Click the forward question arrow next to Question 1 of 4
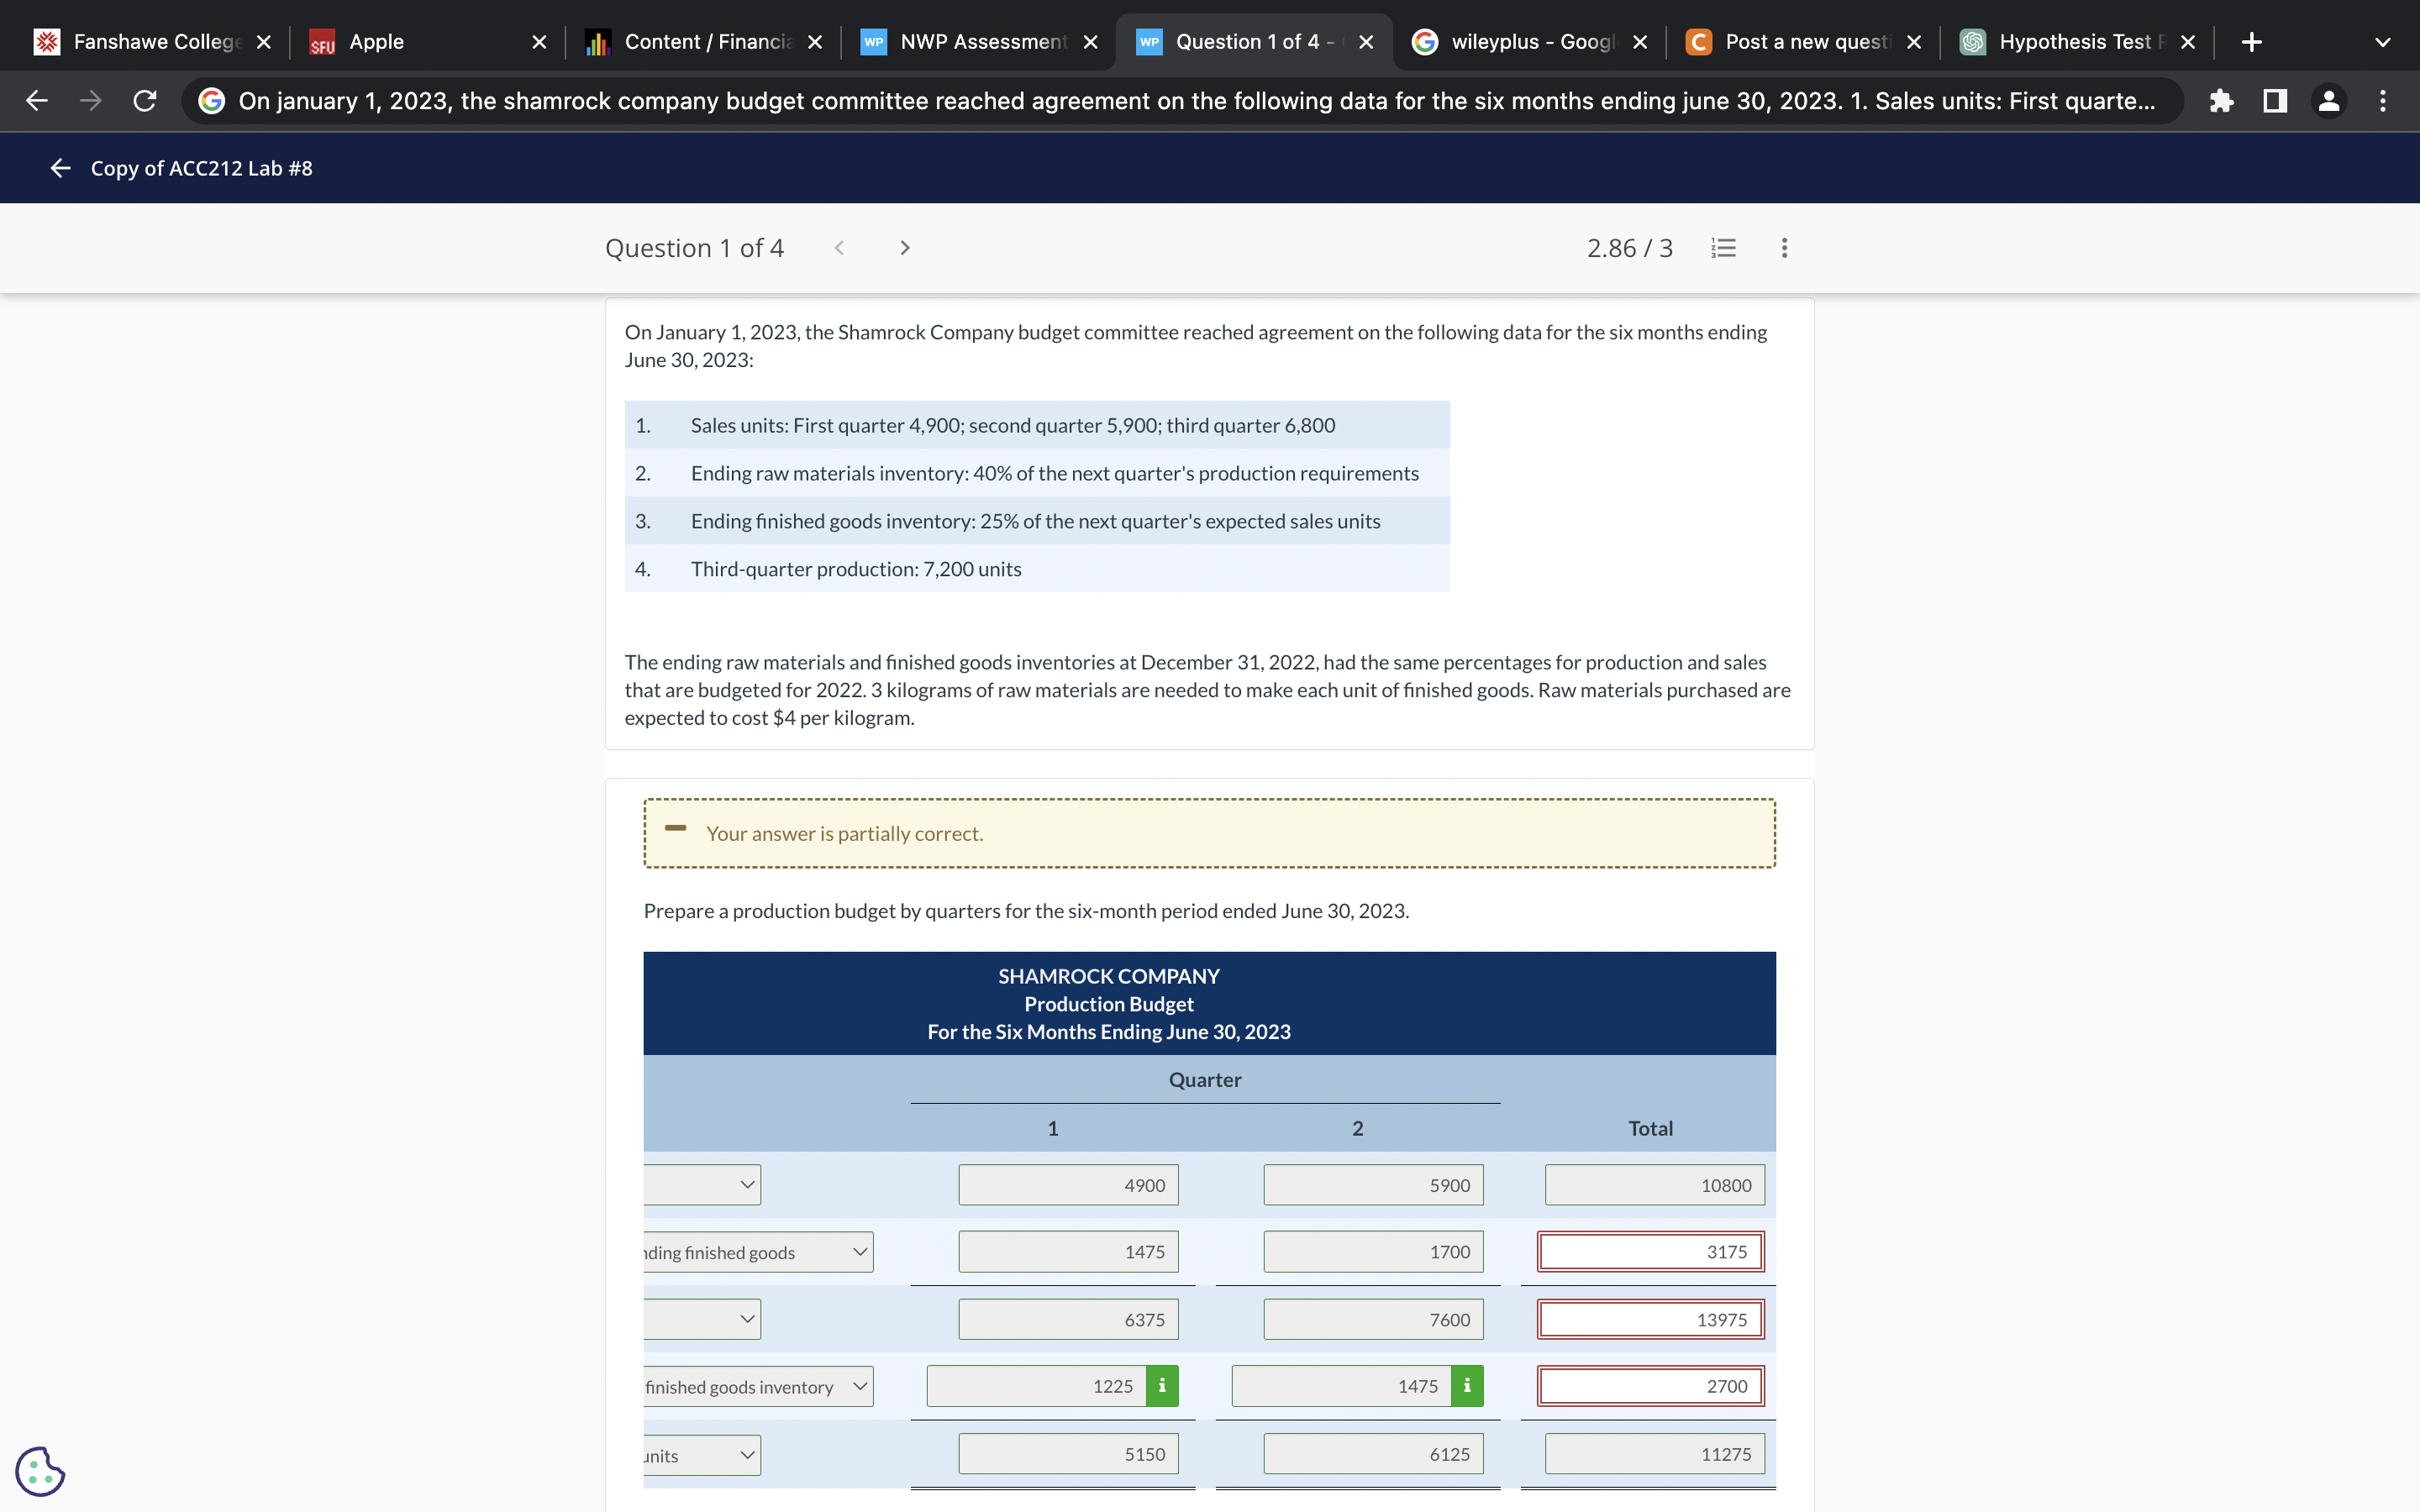Screen dimensions: 2420x1512 point(904,245)
